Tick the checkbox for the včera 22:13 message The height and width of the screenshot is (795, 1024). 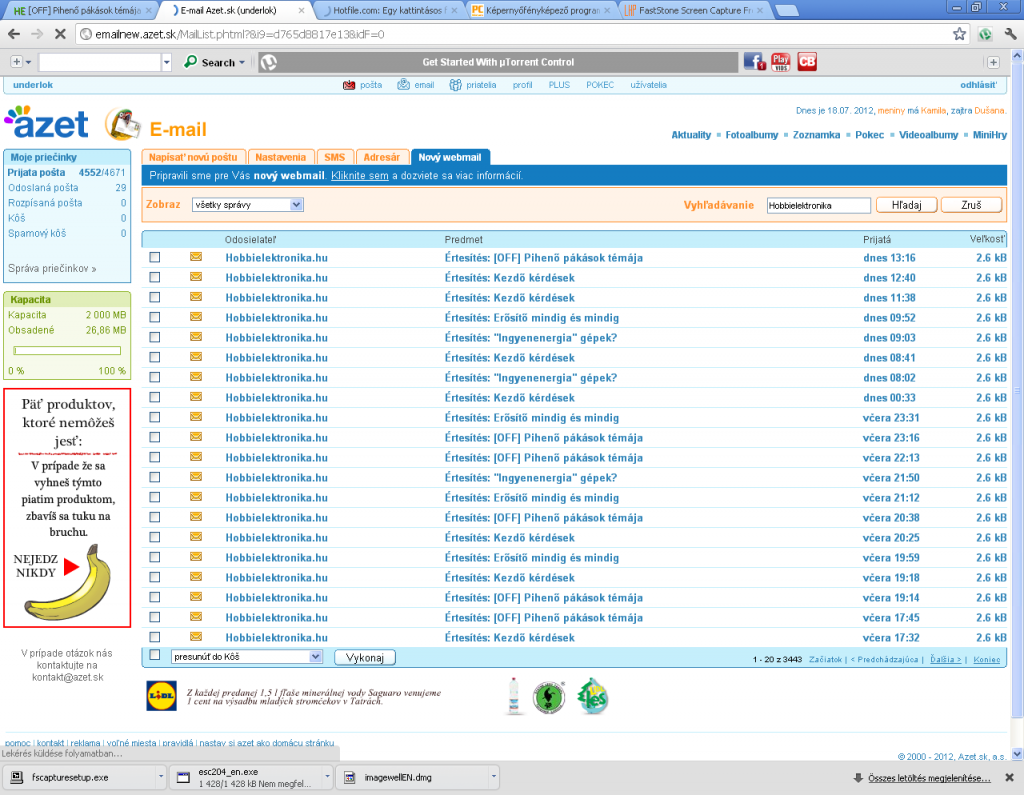click(x=155, y=457)
